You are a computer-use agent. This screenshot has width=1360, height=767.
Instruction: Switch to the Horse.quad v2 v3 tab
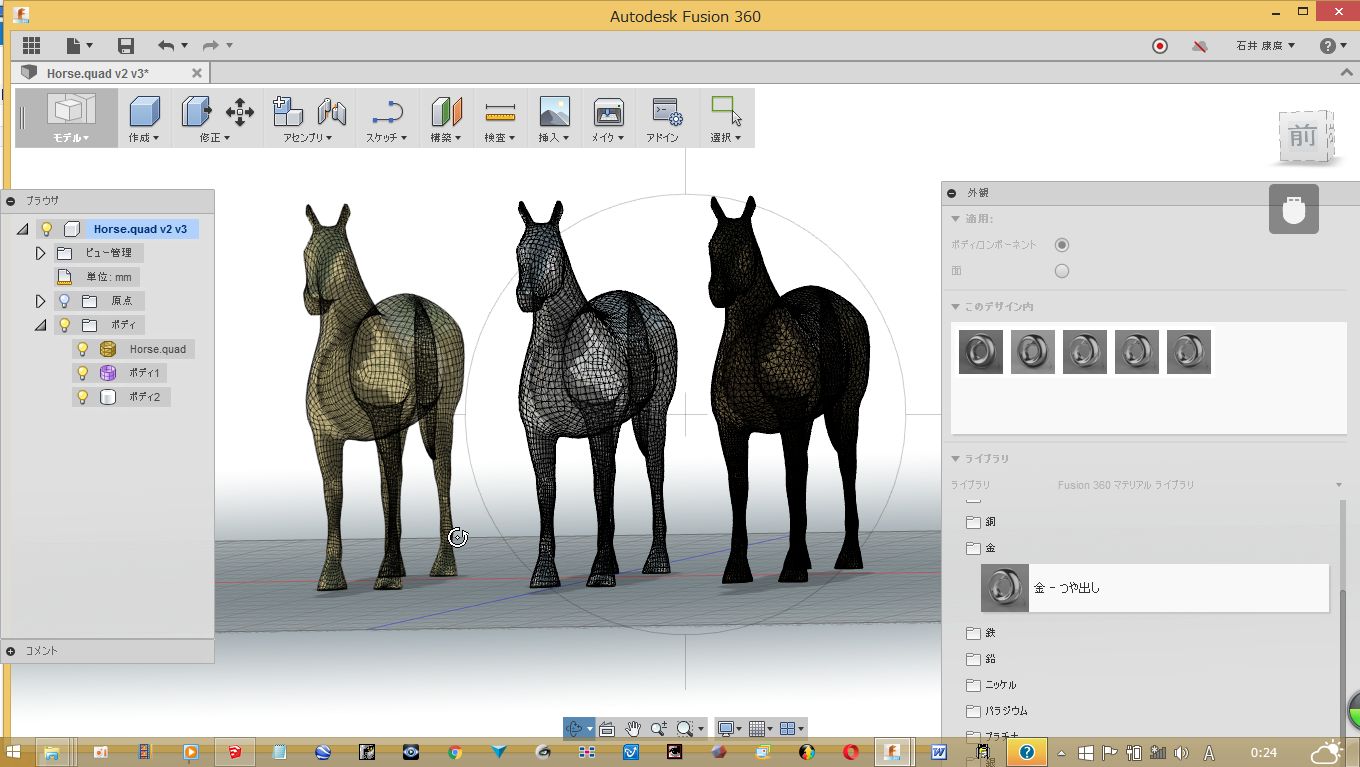click(x=97, y=73)
